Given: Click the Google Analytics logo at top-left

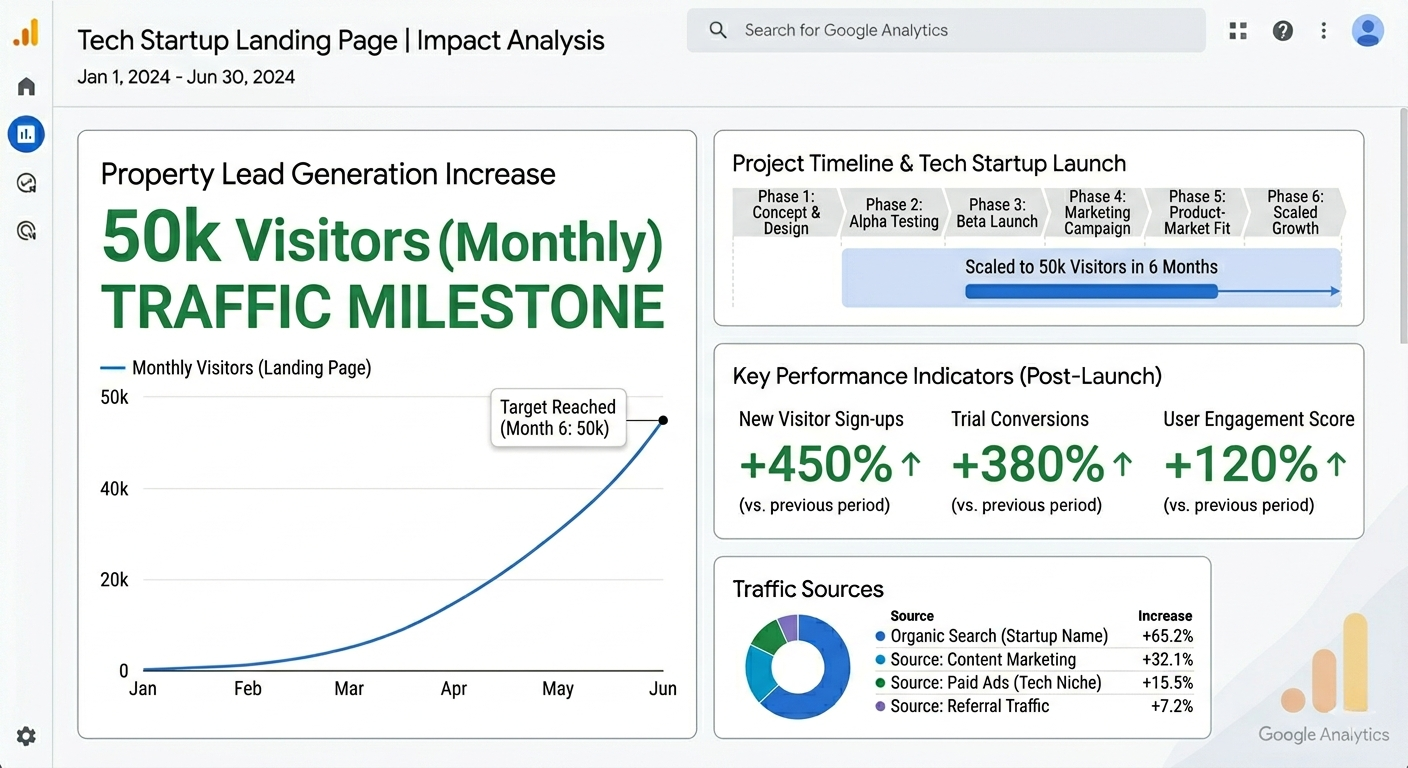Looking at the screenshot, I should coord(27,33).
